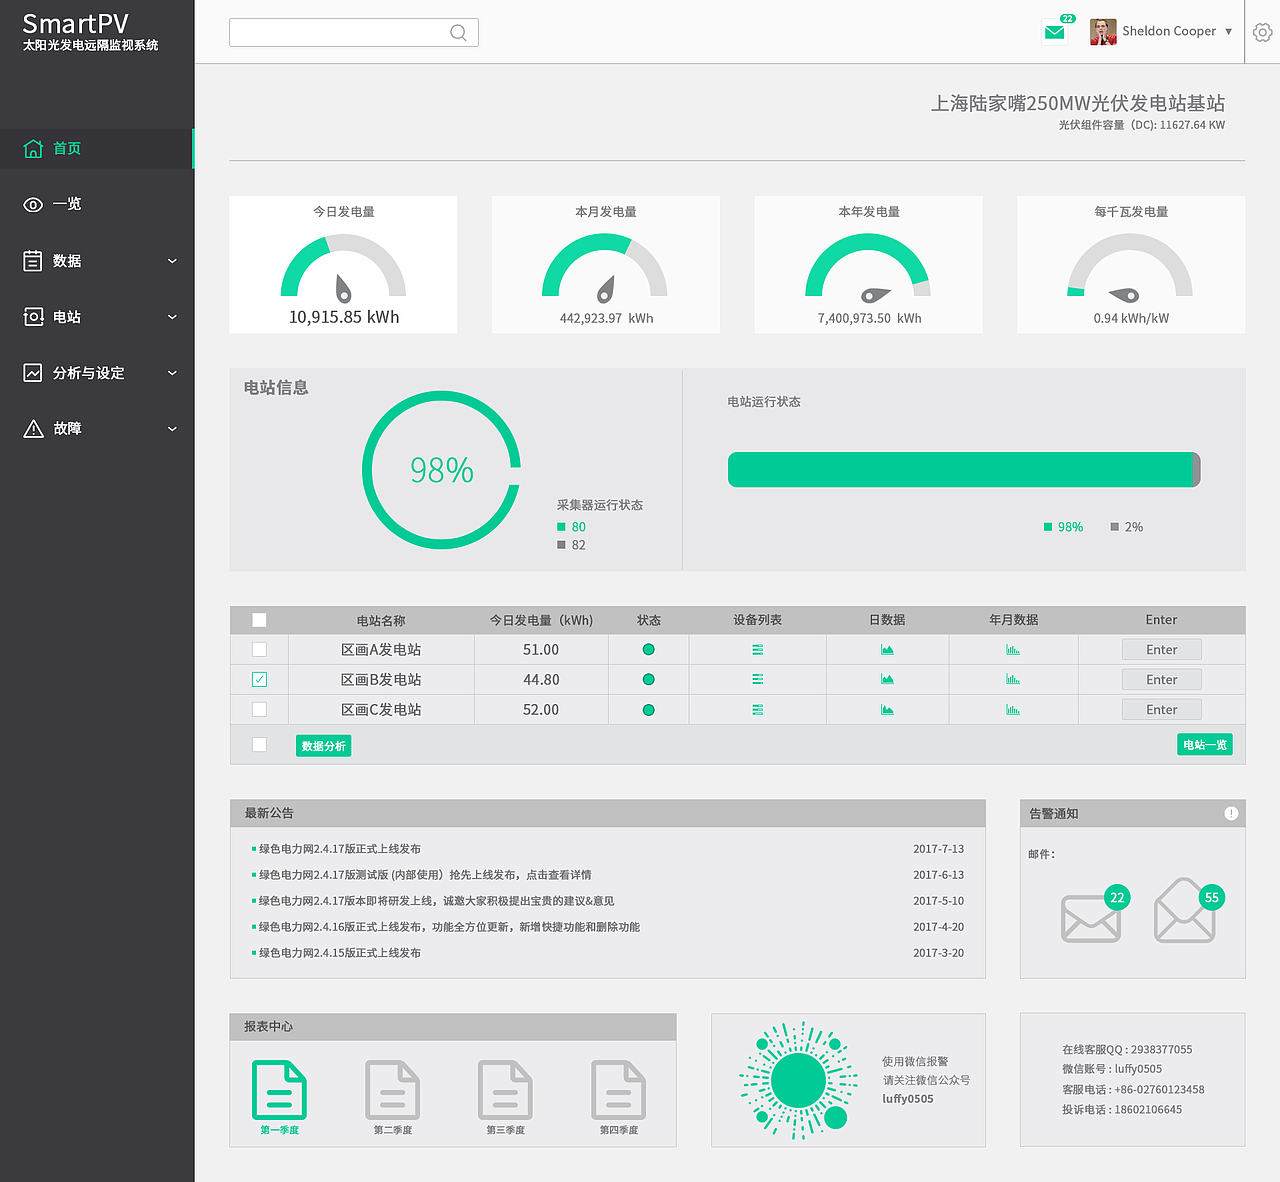Tick the checkbox next to 数据分析 button
This screenshot has height=1182, width=1280.
click(259, 745)
